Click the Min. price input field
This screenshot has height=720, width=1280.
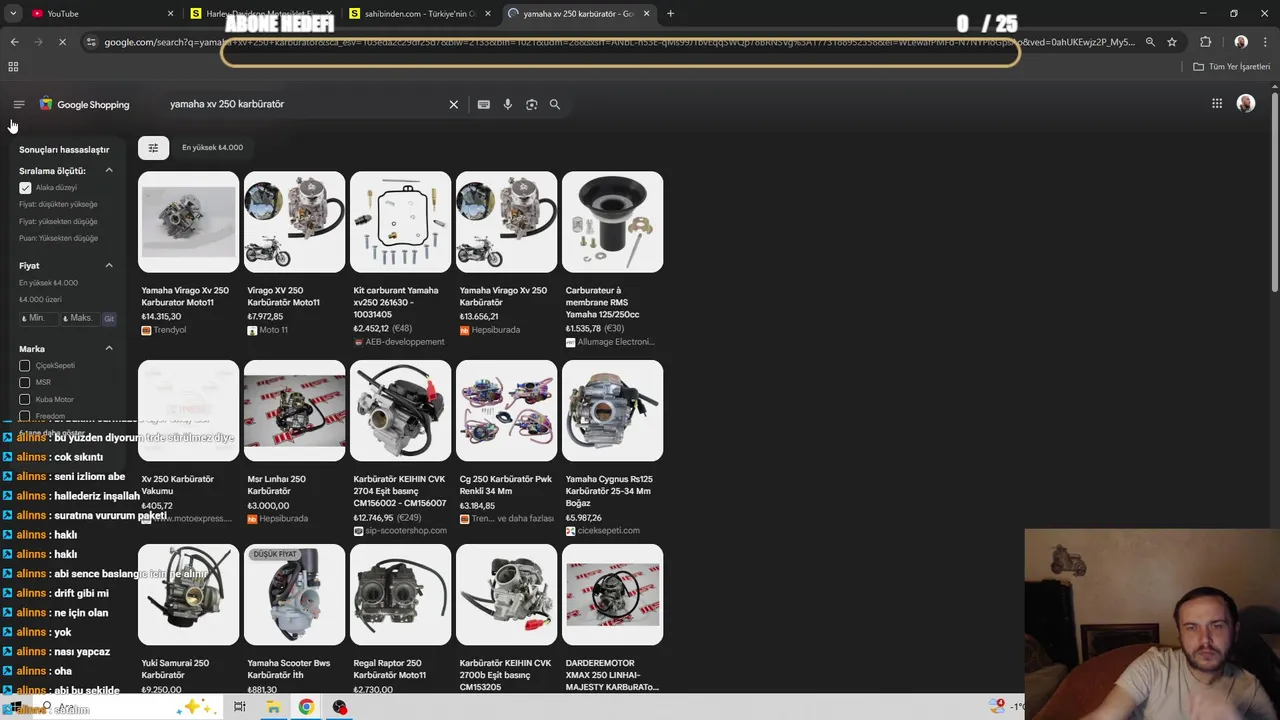(37, 319)
